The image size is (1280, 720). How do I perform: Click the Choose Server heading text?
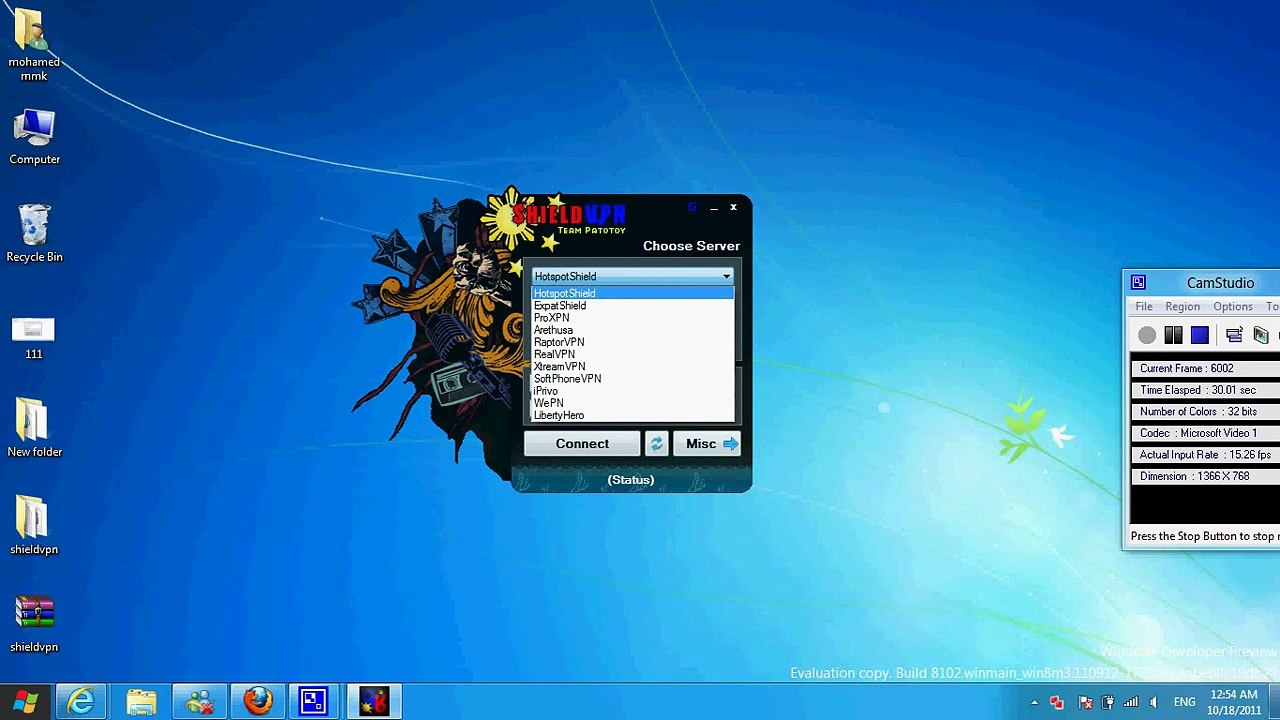[x=692, y=246]
